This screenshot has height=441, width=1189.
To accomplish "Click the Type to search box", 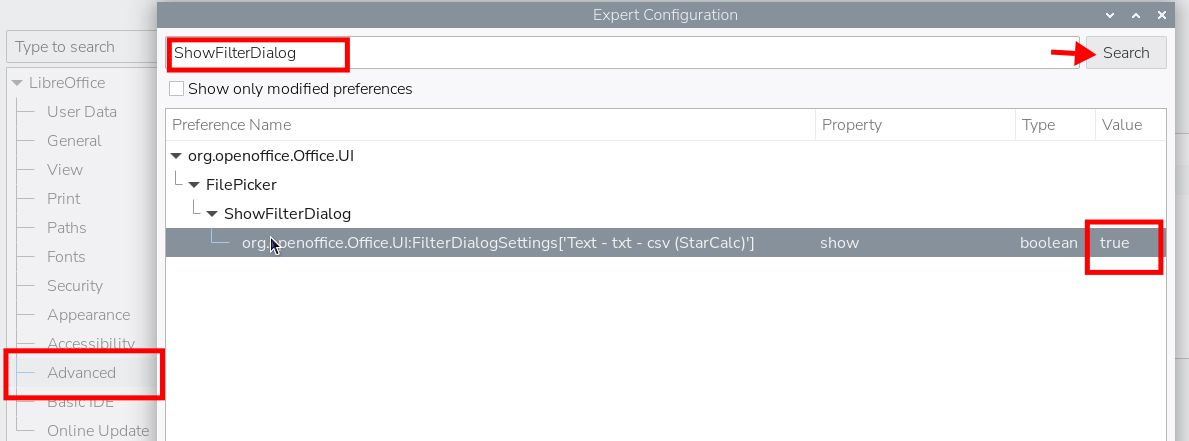I will (82, 47).
